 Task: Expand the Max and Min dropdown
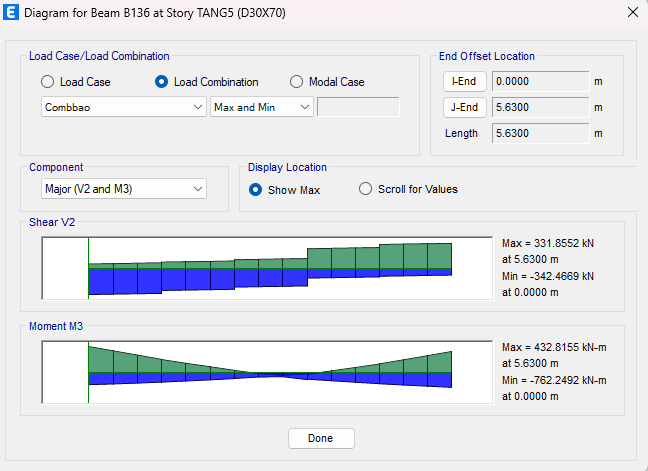click(x=262, y=107)
